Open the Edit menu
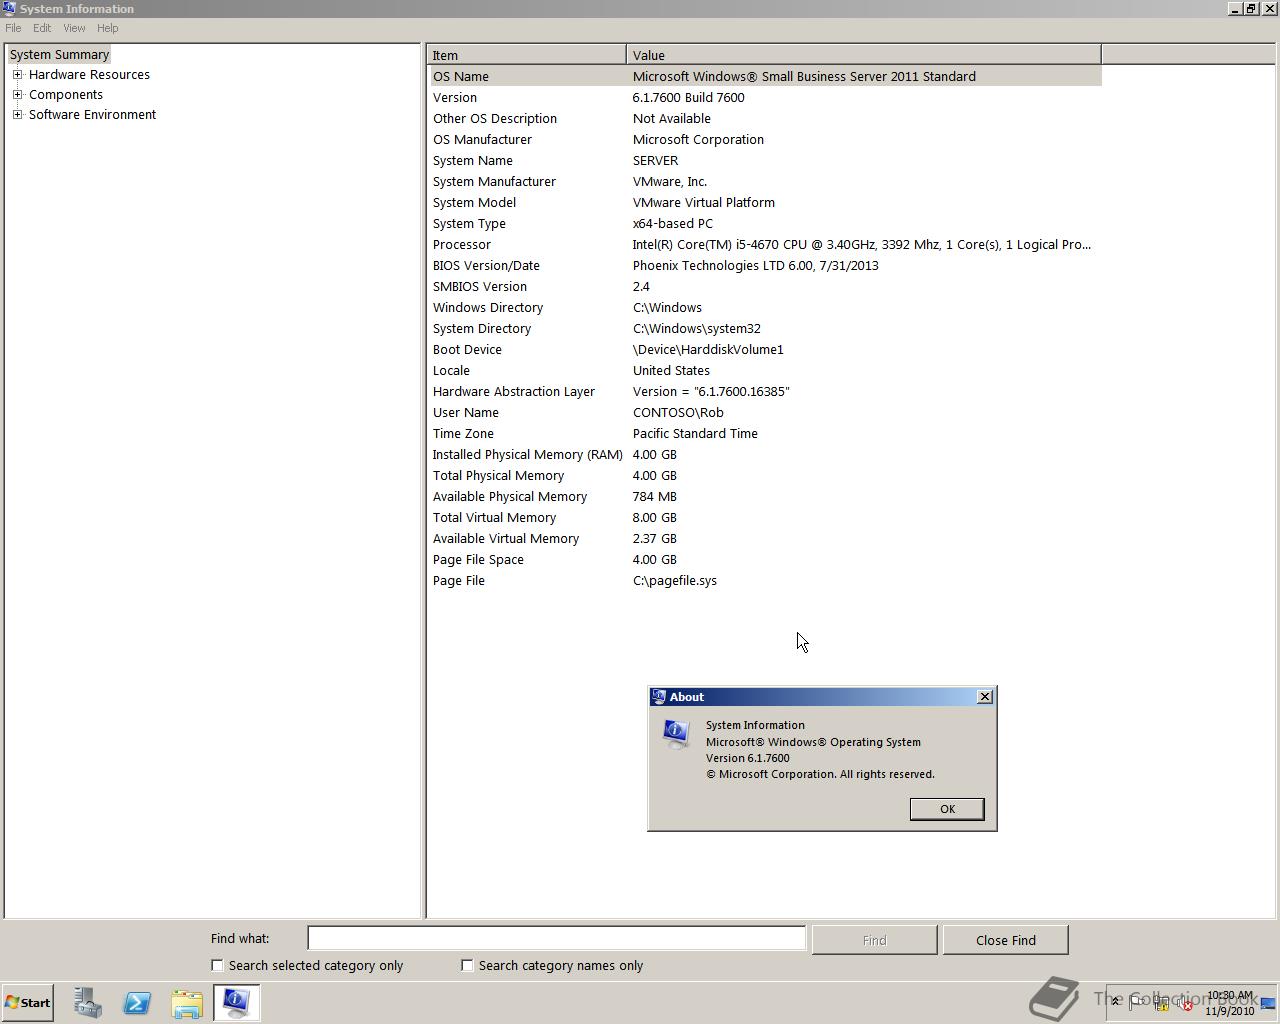The width and height of the screenshot is (1280, 1024). click(x=42, y=28)
